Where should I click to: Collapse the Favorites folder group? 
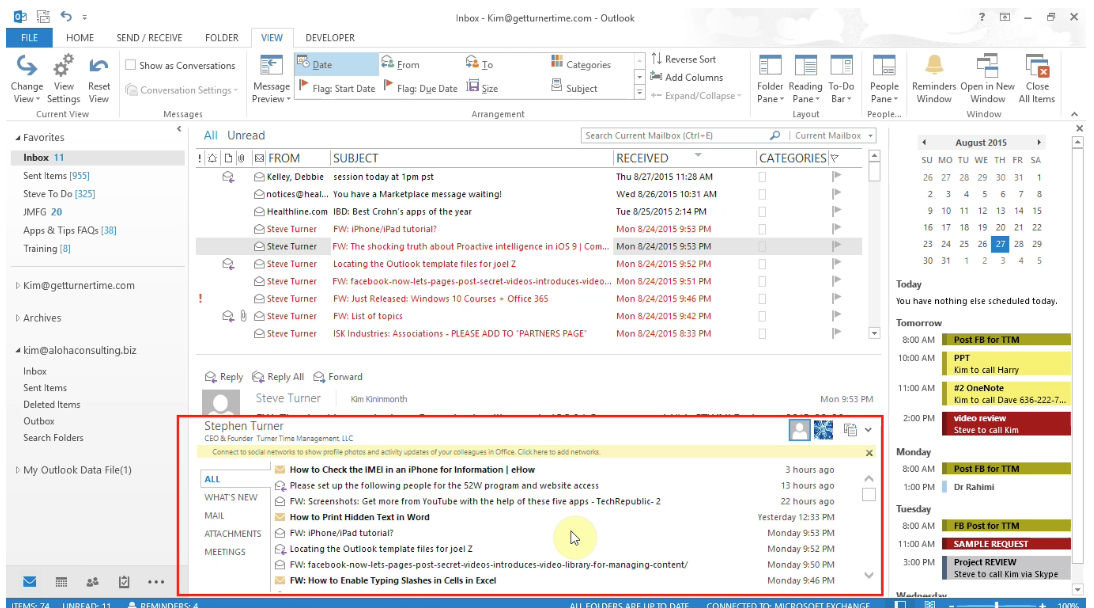pyautogui.click(x=17, y=138)
